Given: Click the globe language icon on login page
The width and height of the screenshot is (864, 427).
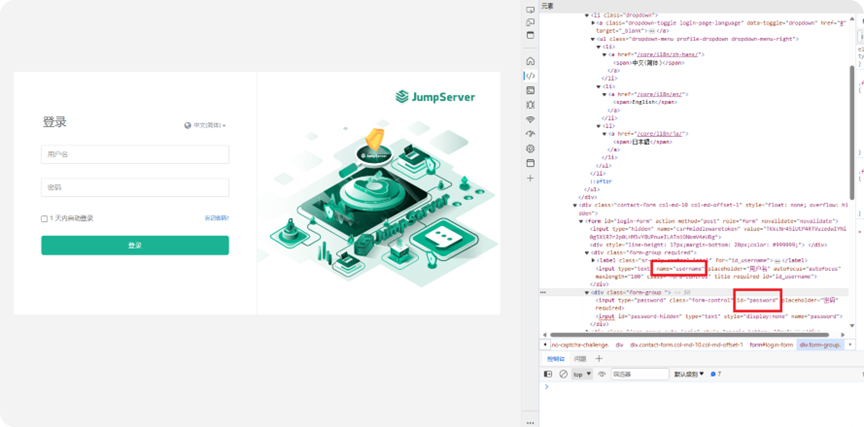Looking at the screenshot, I should (x=187, y=126).
